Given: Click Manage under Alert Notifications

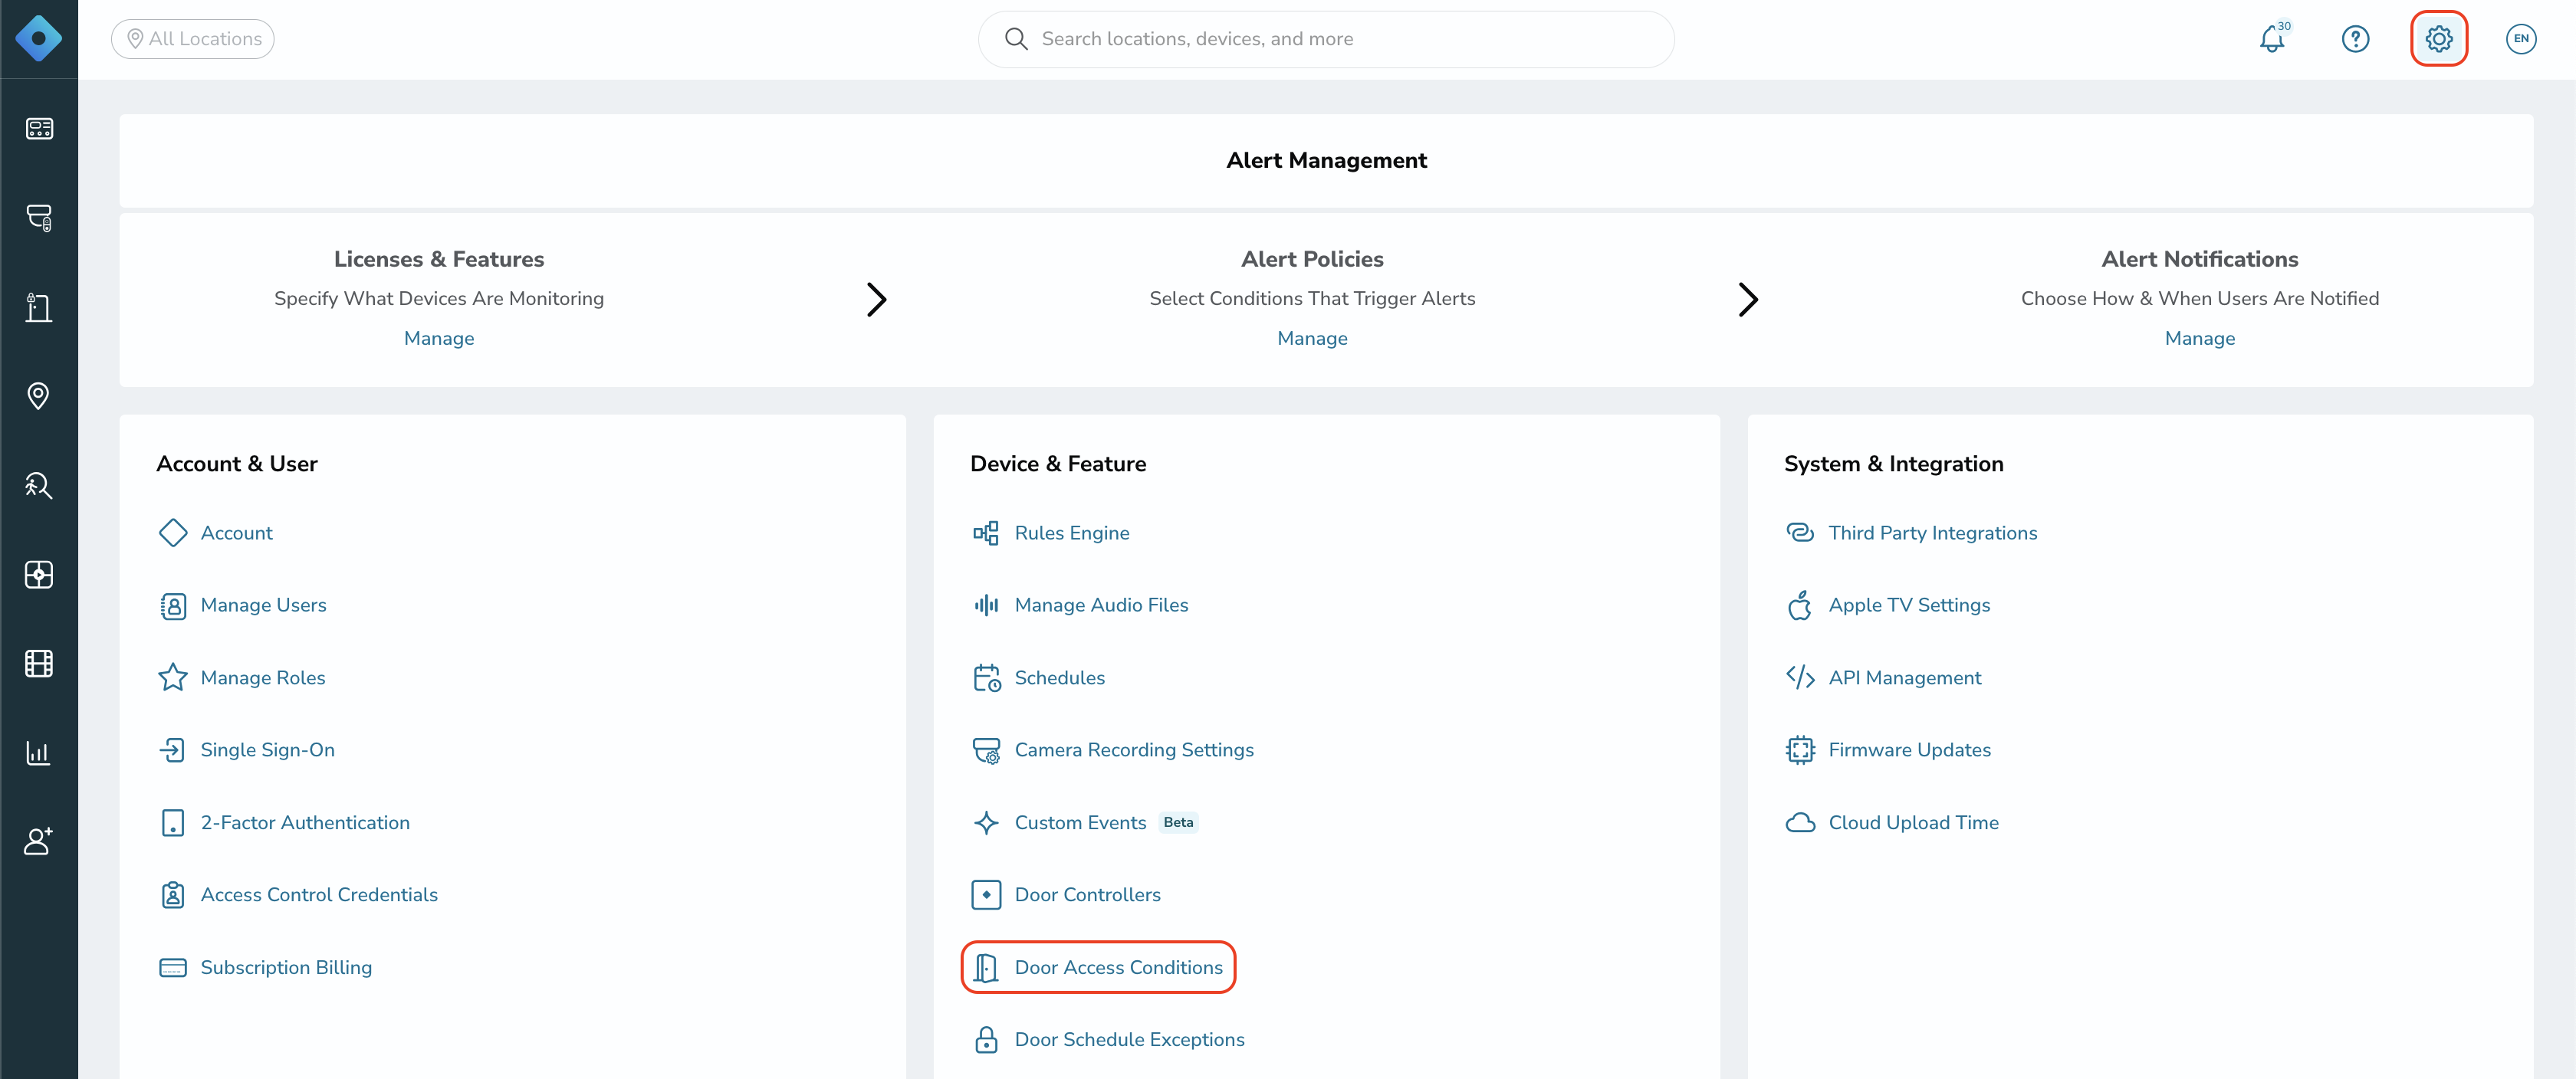Looking at the screenshot, I should coord(2199,338).
